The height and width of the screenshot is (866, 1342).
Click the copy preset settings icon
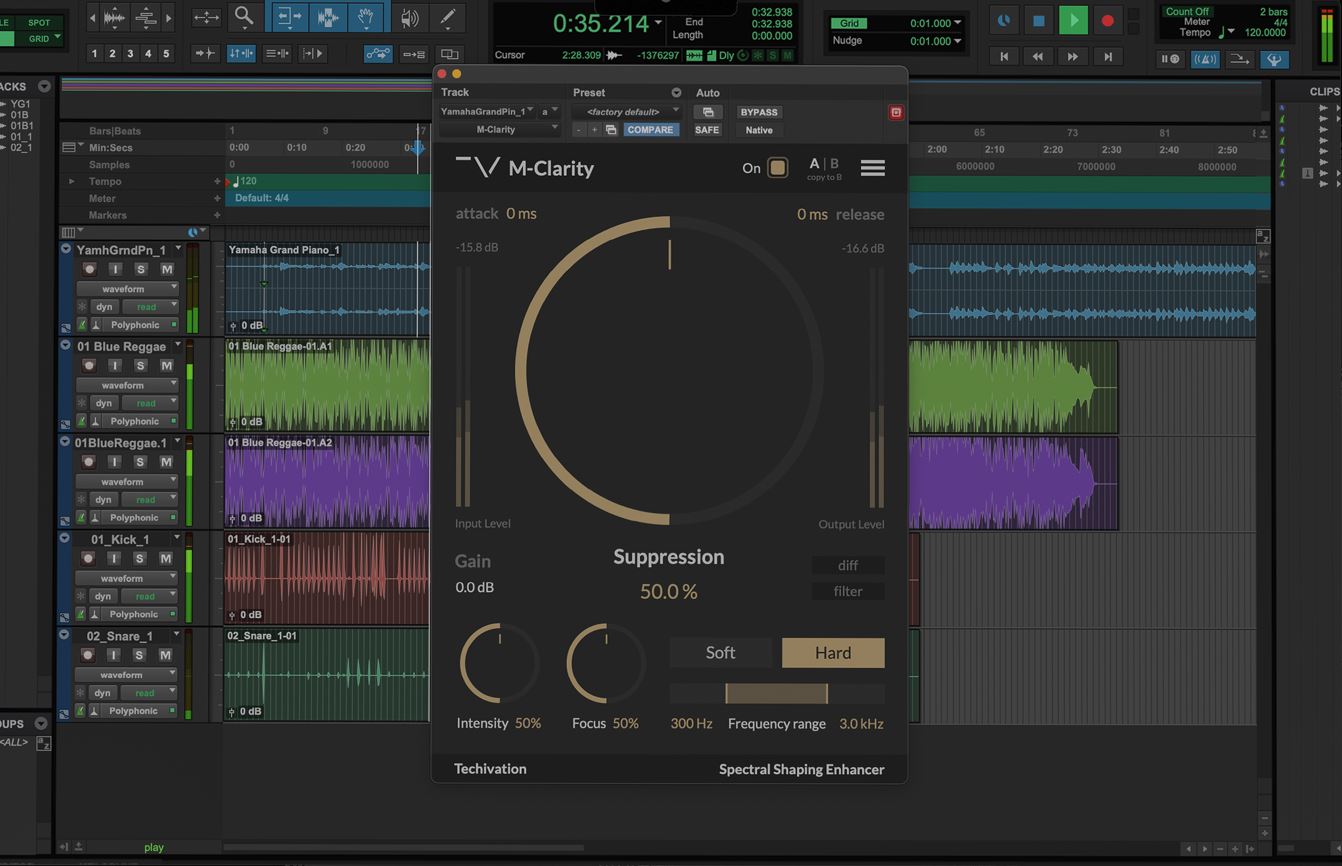click(x=611, y=130)
